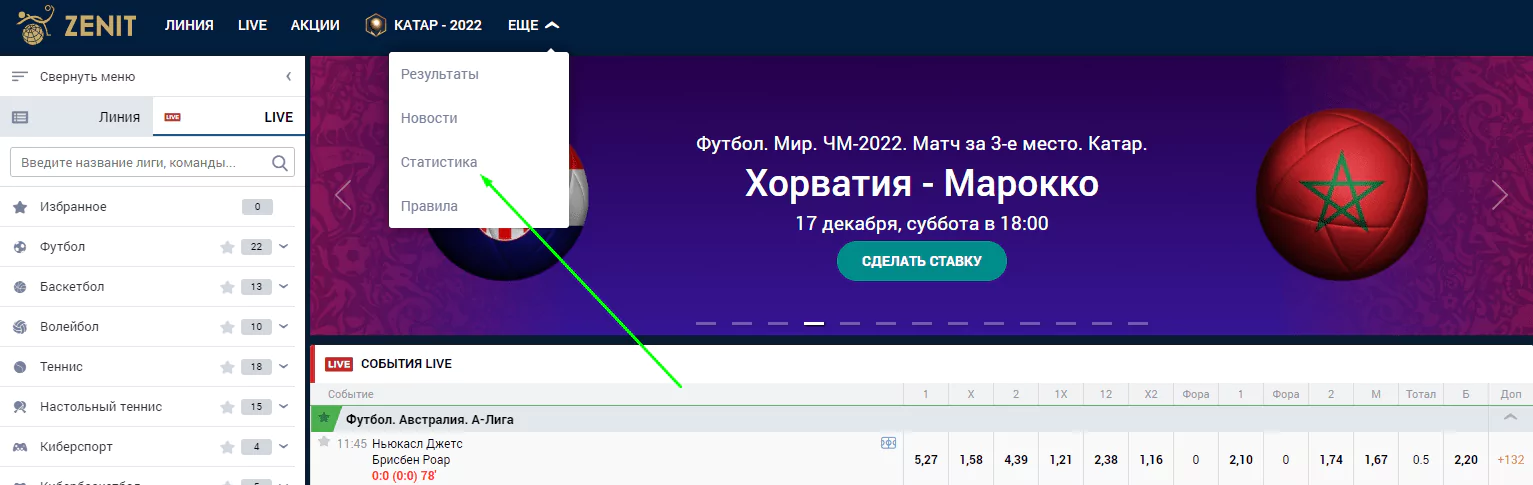Favorite Футбол with the star icon
1533x485 pixels.
click(227, 247)
